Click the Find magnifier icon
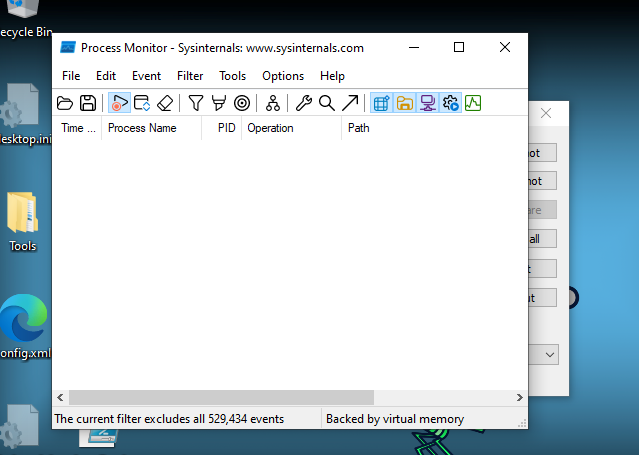 [327, 103]
